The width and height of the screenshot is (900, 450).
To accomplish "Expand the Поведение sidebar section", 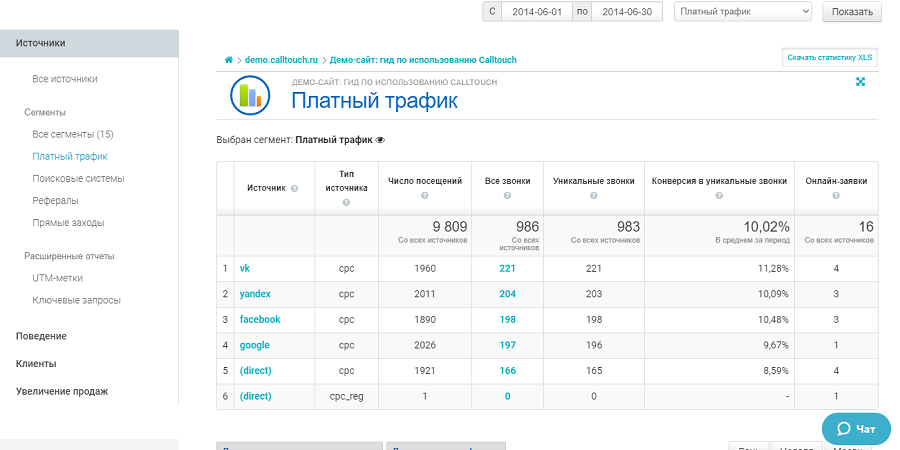I will pyautogui.click(x=41, y=336).
